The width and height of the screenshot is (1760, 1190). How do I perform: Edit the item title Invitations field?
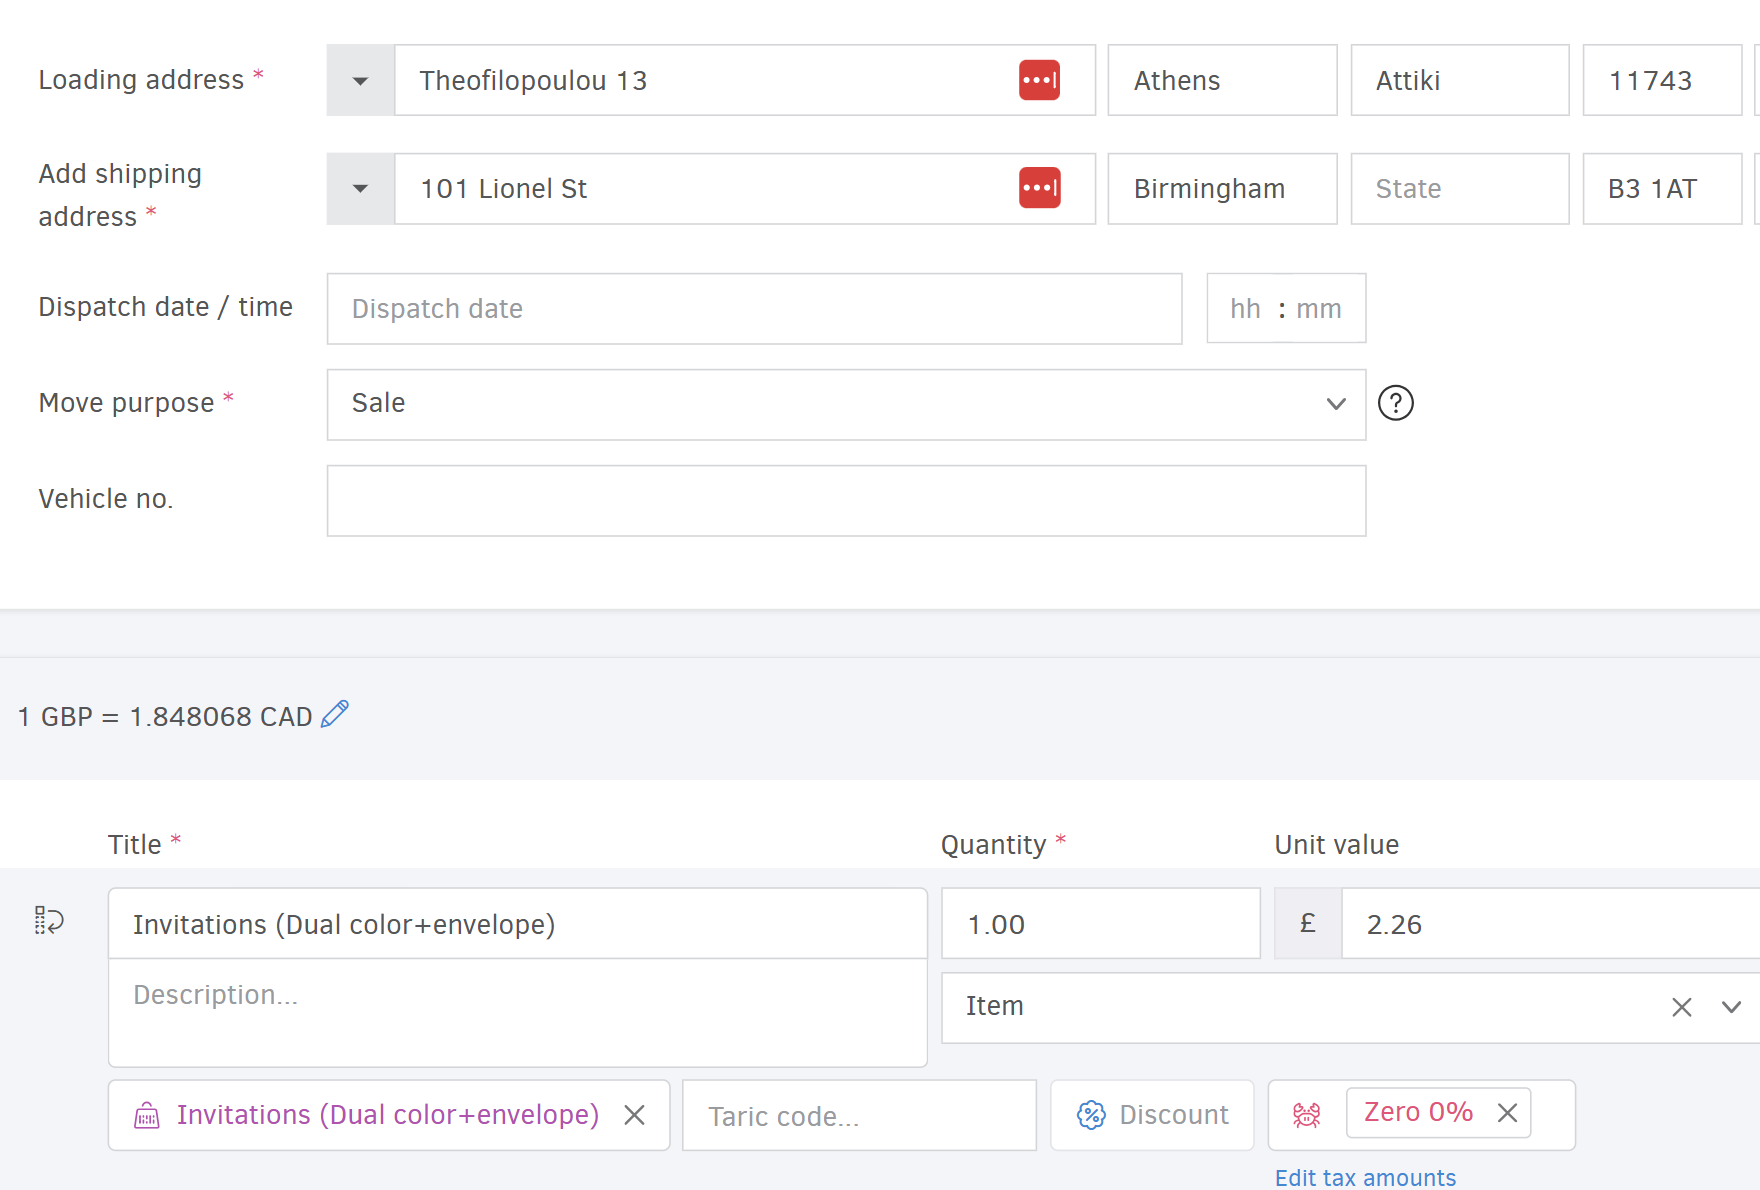pyautogui.click(x=518, y=924)
